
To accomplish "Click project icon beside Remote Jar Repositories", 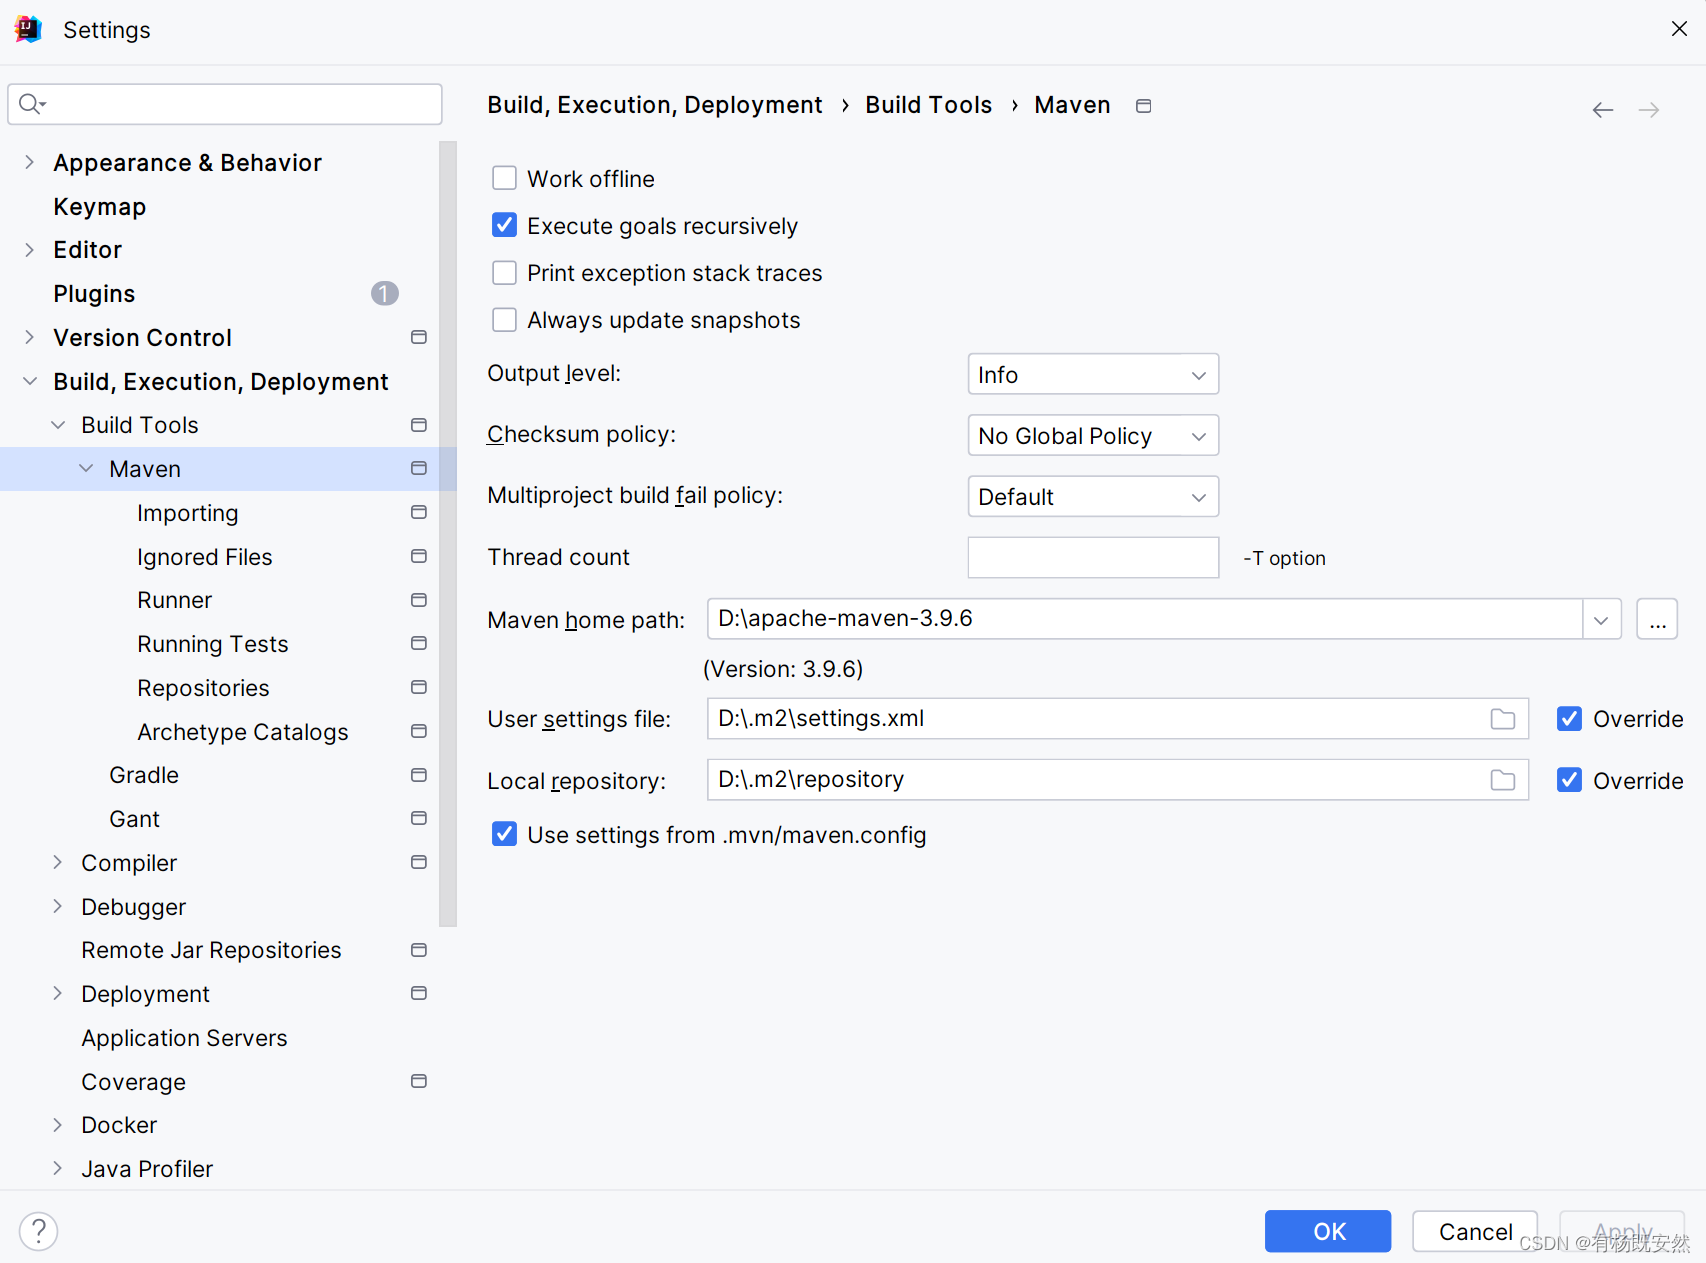I will (x=419, y=950).
